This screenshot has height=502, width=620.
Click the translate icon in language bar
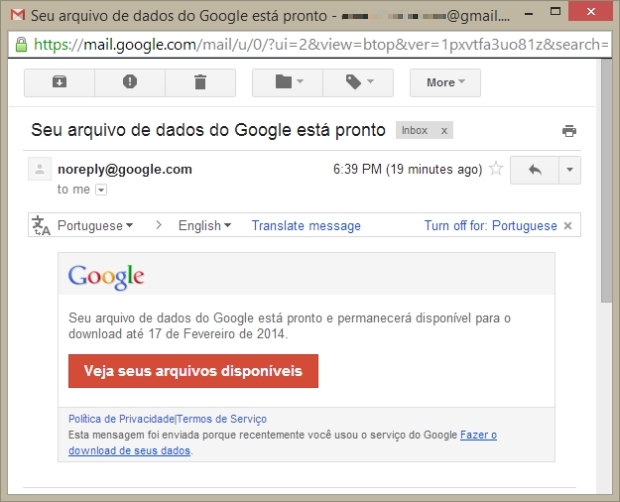coord(41,225)
